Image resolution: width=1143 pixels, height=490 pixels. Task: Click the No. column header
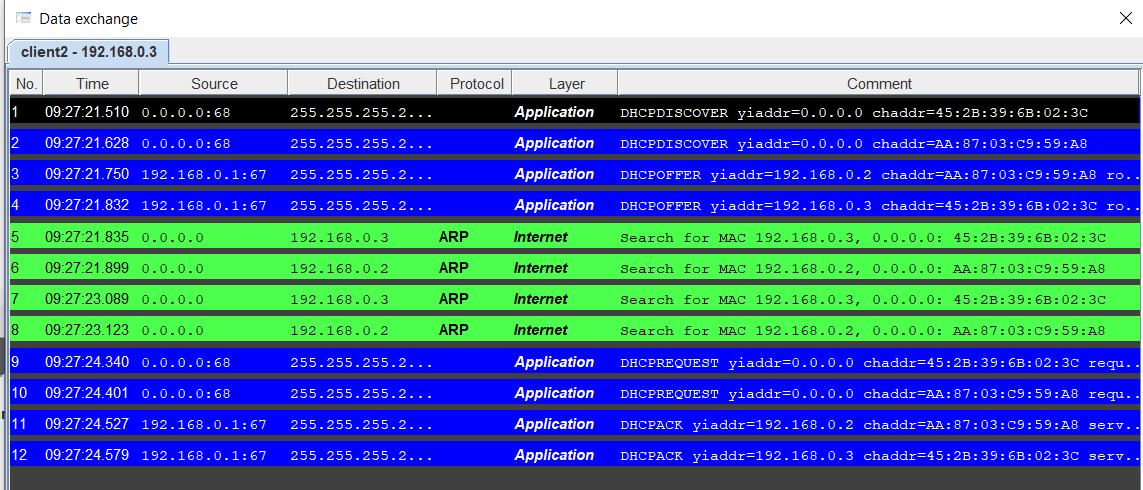[26, 84]
